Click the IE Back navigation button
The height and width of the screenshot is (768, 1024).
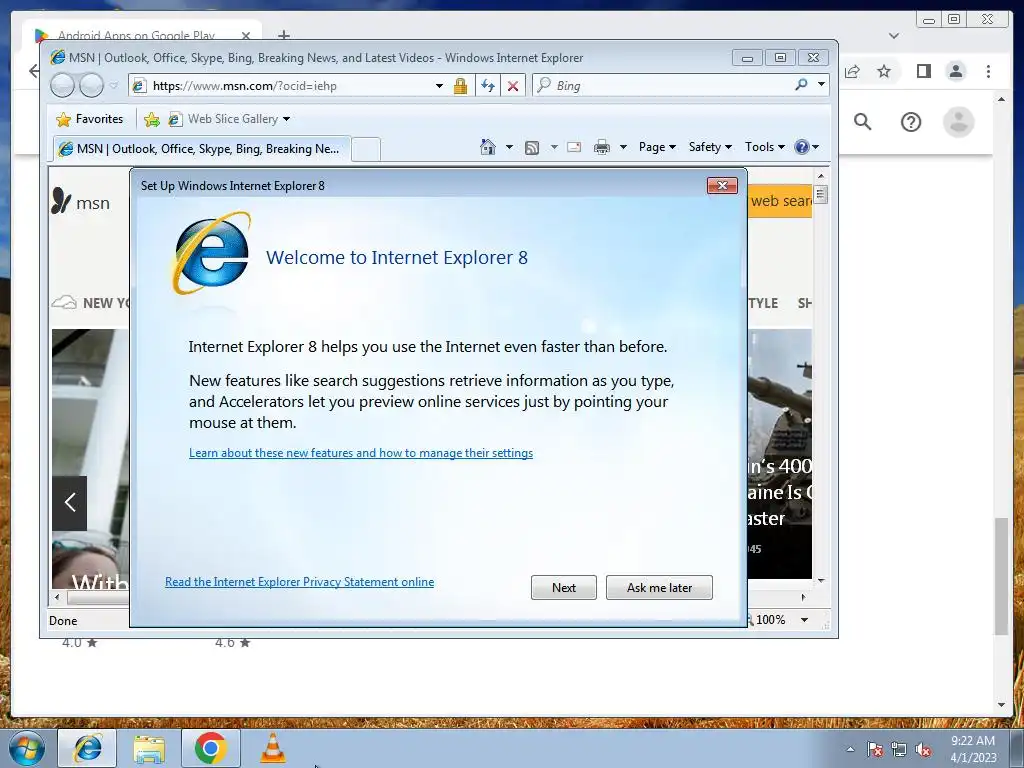62,86
